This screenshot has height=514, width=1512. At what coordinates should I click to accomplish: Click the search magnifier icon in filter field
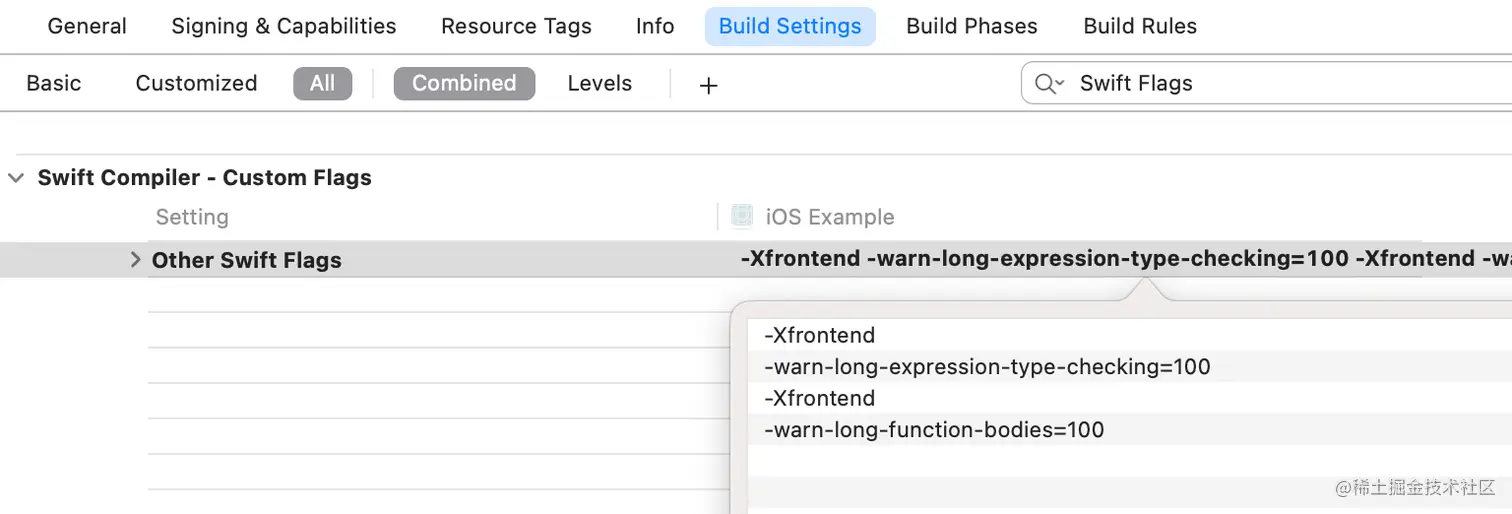[x=1047, y=84]
